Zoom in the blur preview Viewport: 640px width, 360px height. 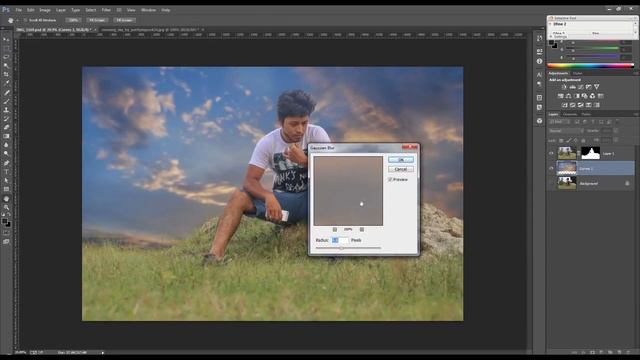tap(362, 229)
